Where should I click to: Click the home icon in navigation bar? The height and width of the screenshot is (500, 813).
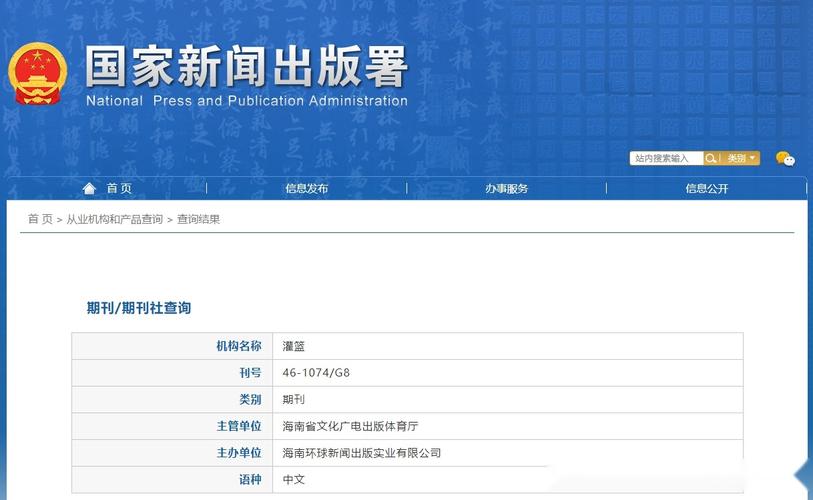pyautogui.click(x=89, y=188)
